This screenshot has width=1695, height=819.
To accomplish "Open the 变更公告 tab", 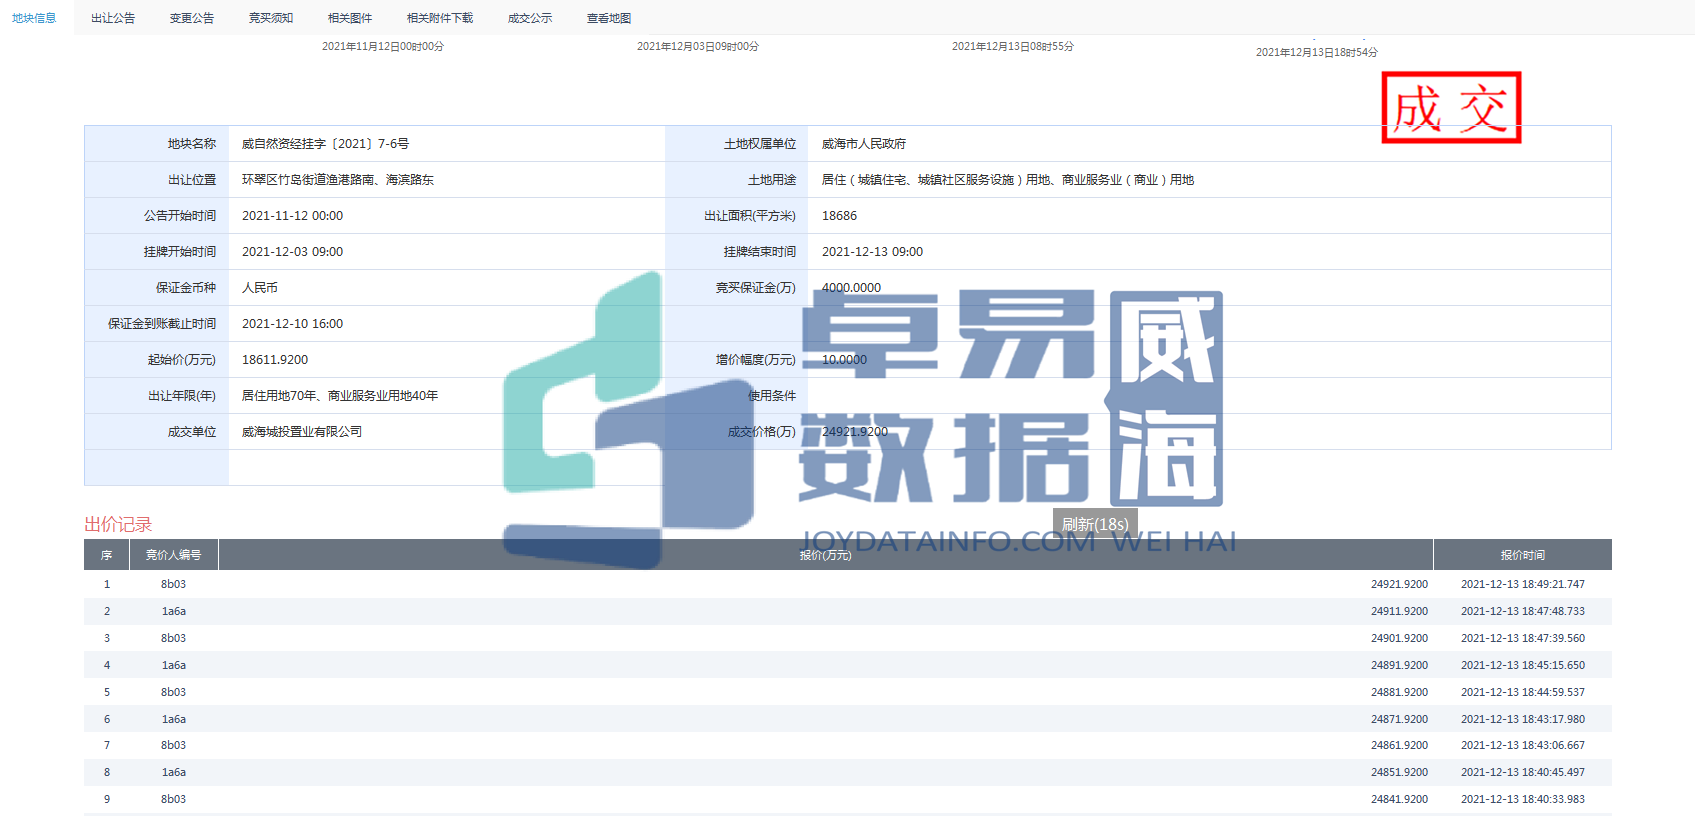I will 192,18.
